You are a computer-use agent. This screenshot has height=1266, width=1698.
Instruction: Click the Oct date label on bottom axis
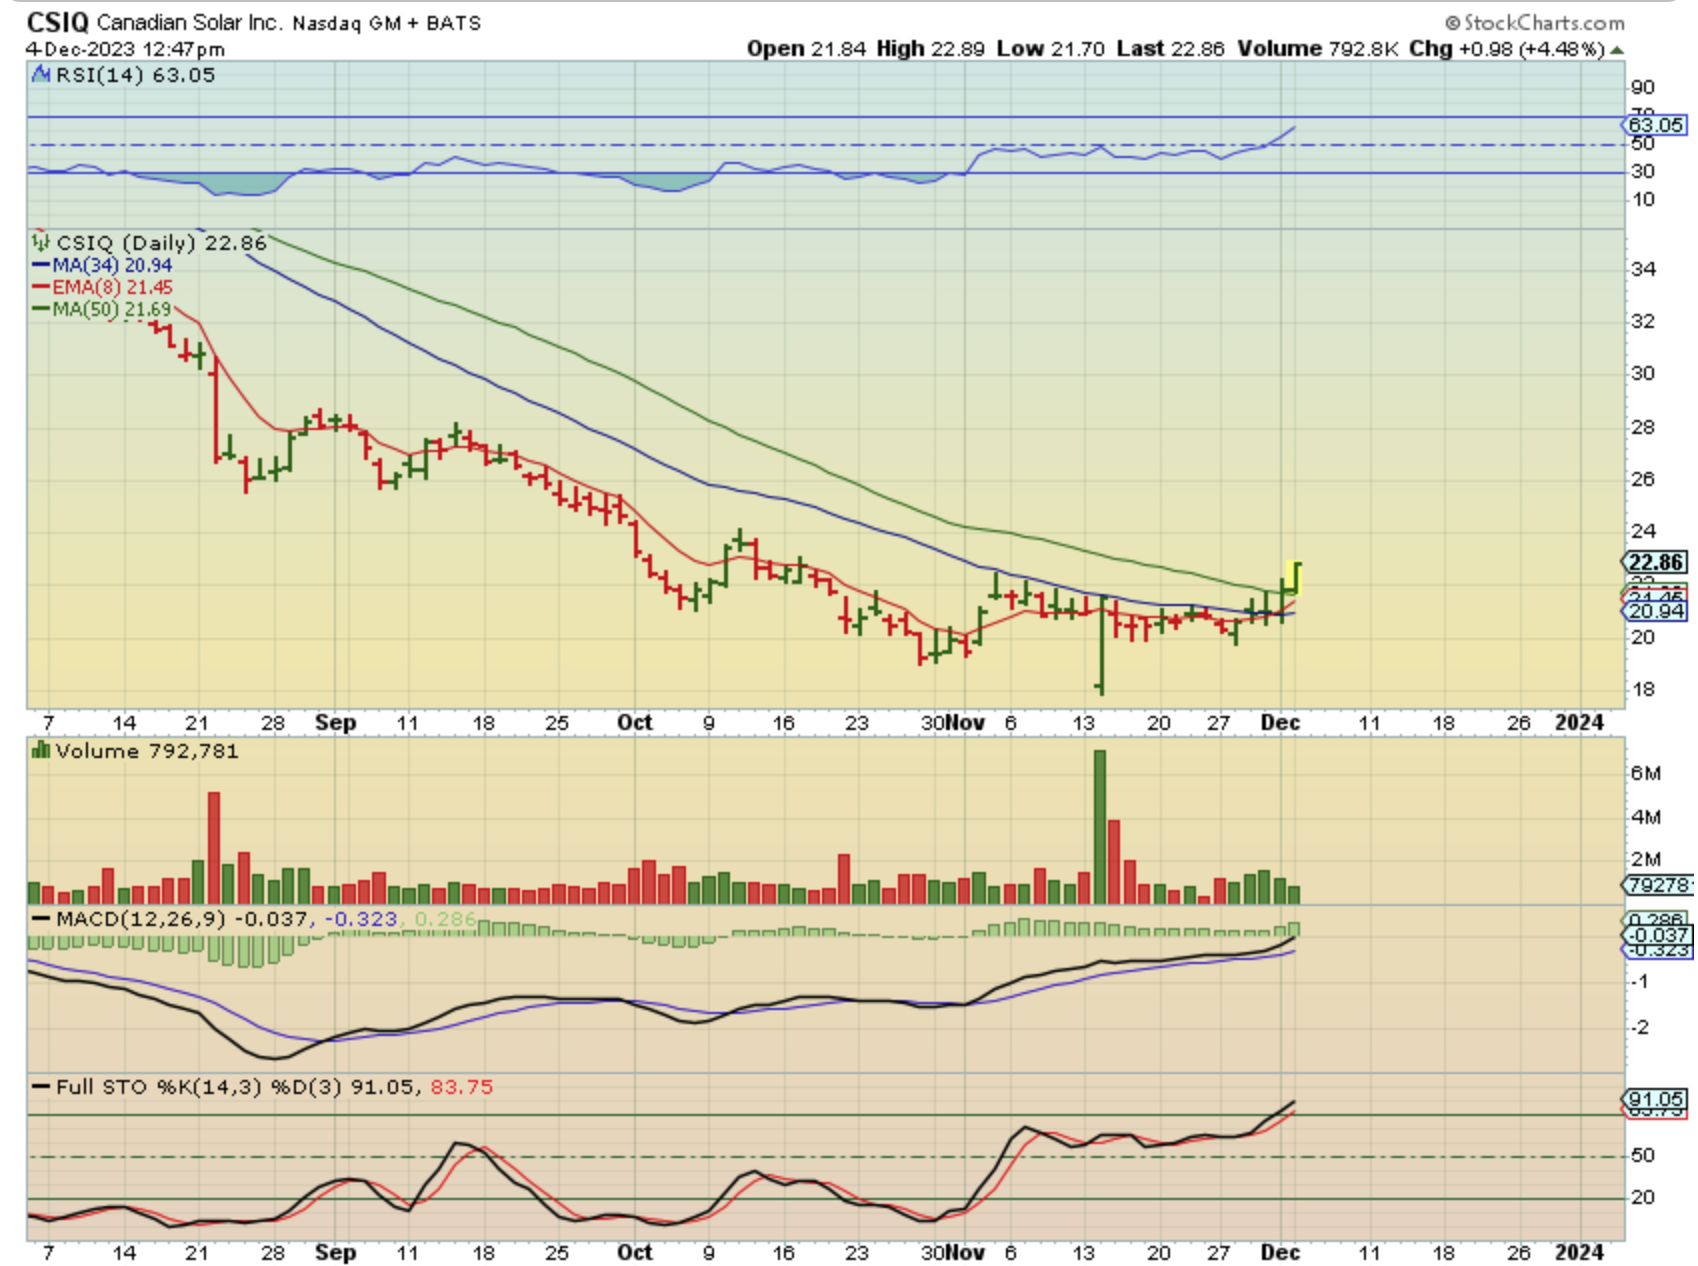tap(634, 1252)
